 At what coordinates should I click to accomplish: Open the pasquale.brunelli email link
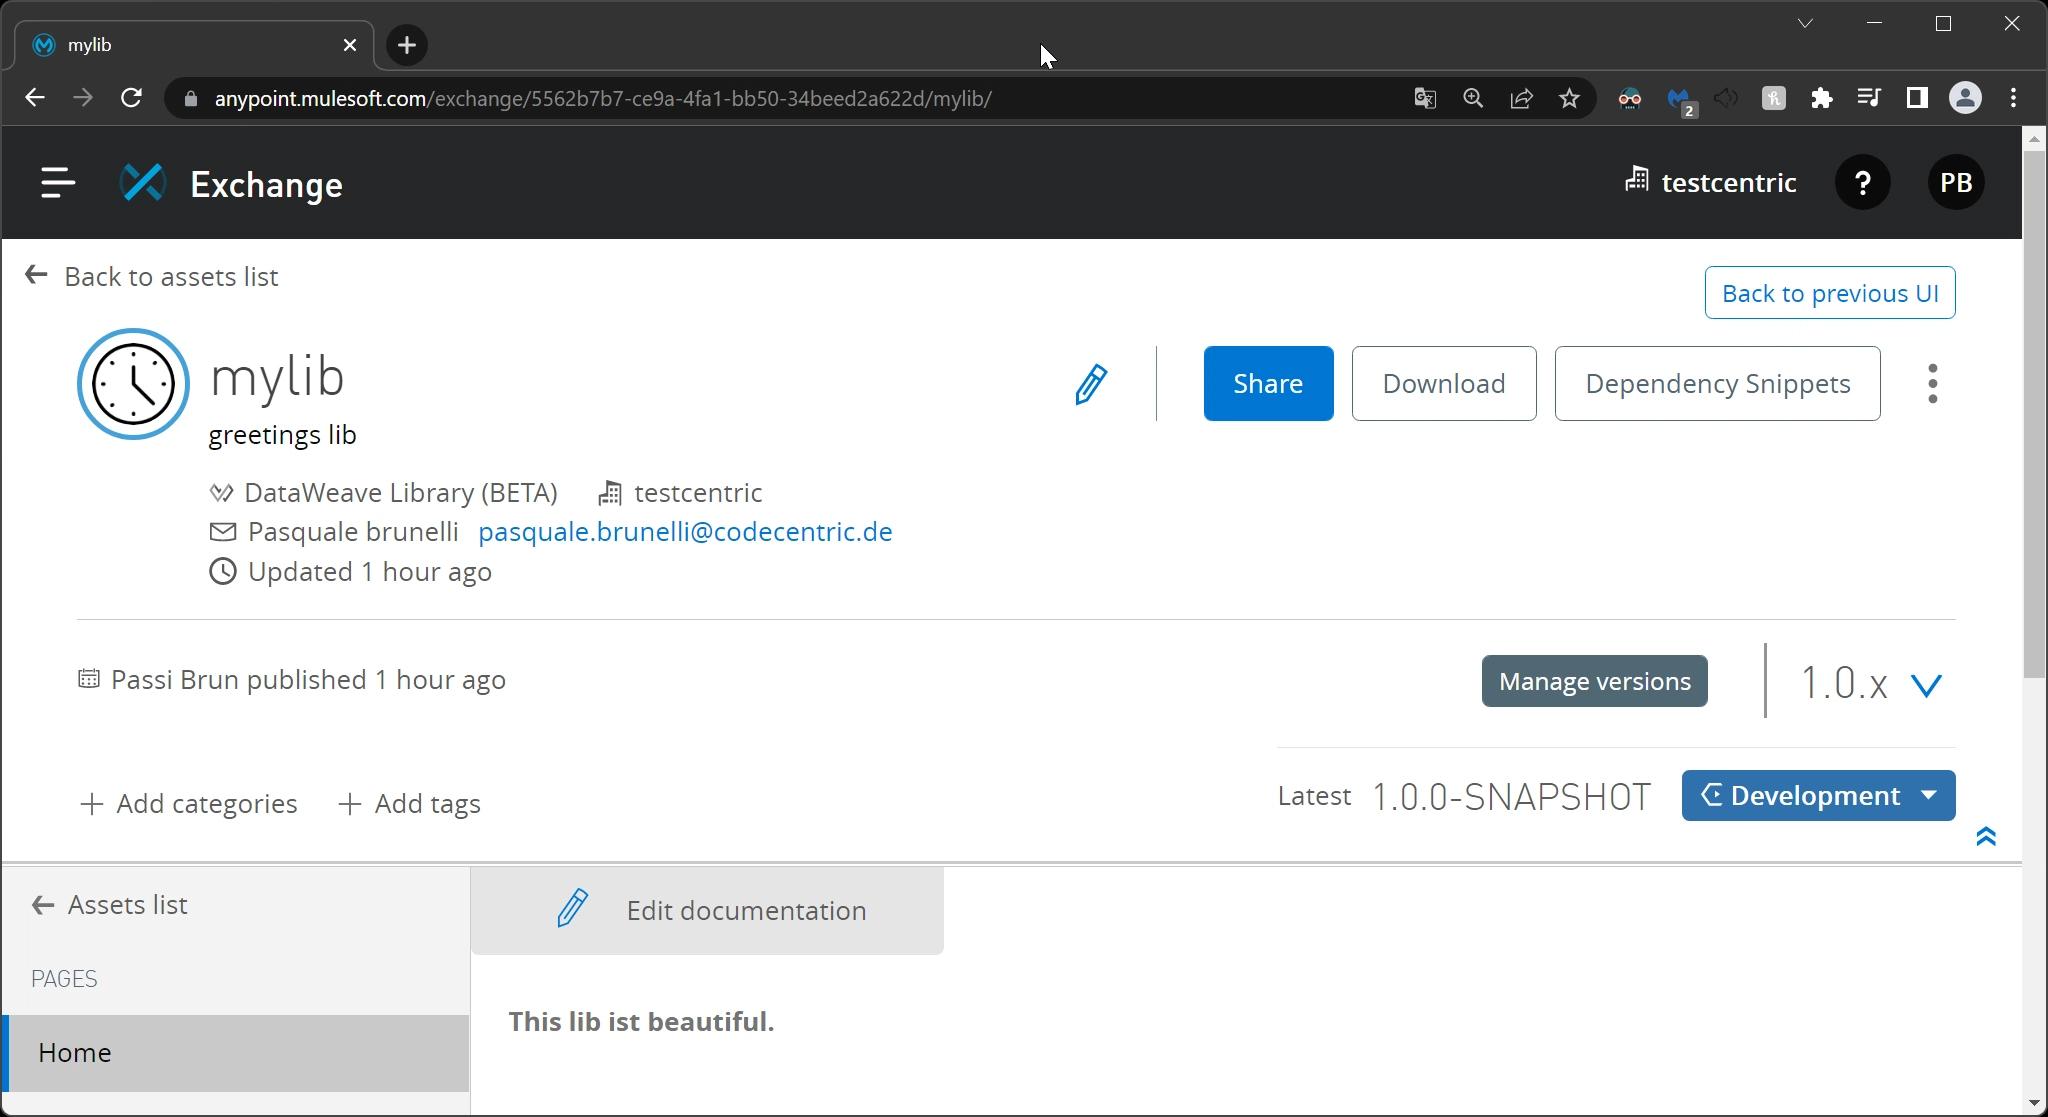685,532
